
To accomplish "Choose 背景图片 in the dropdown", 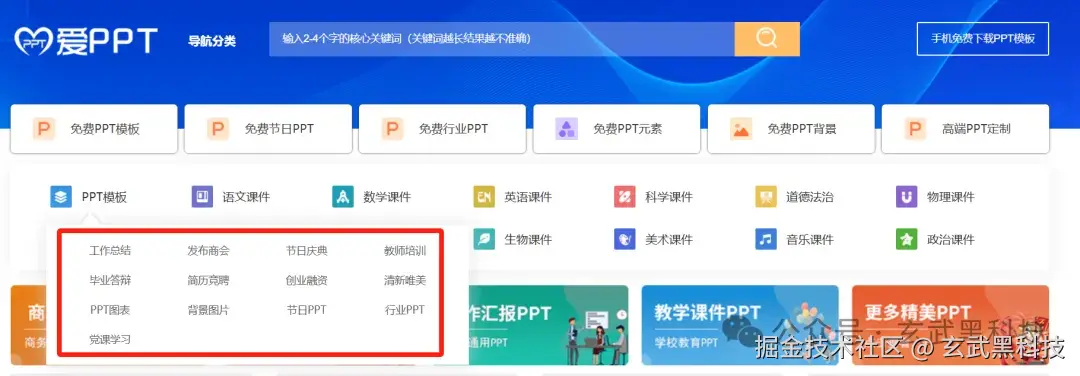I will pyautogui.click(x=209, y=310).
